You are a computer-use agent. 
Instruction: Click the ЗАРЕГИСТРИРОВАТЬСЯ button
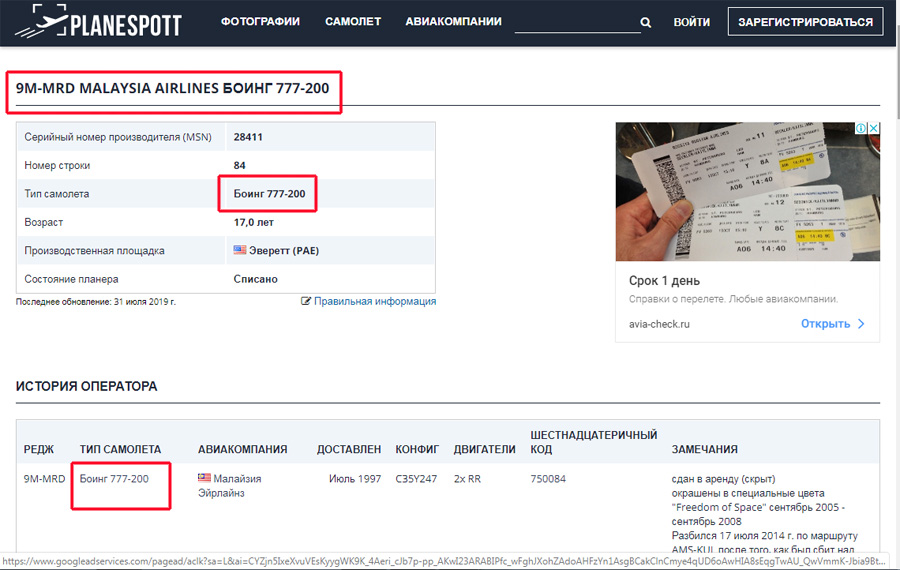pos(805,22)
